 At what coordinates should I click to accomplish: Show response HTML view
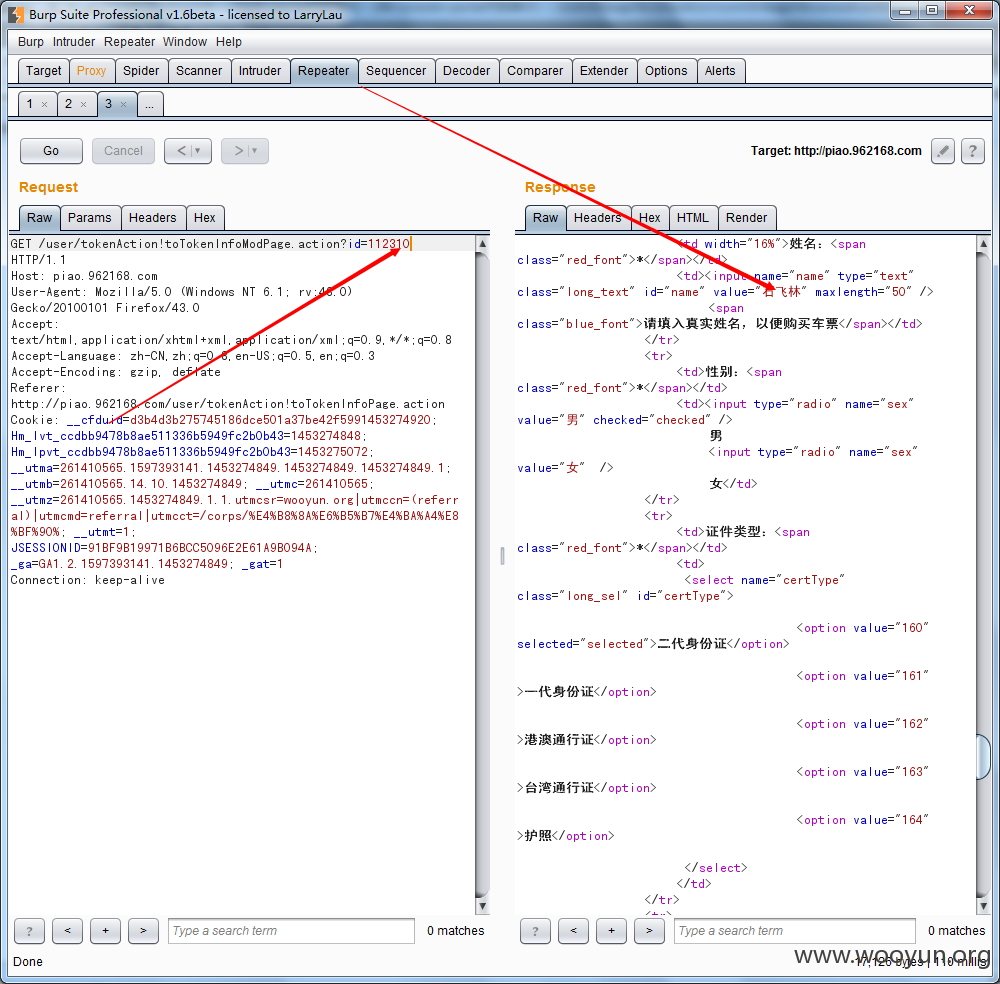693,218
